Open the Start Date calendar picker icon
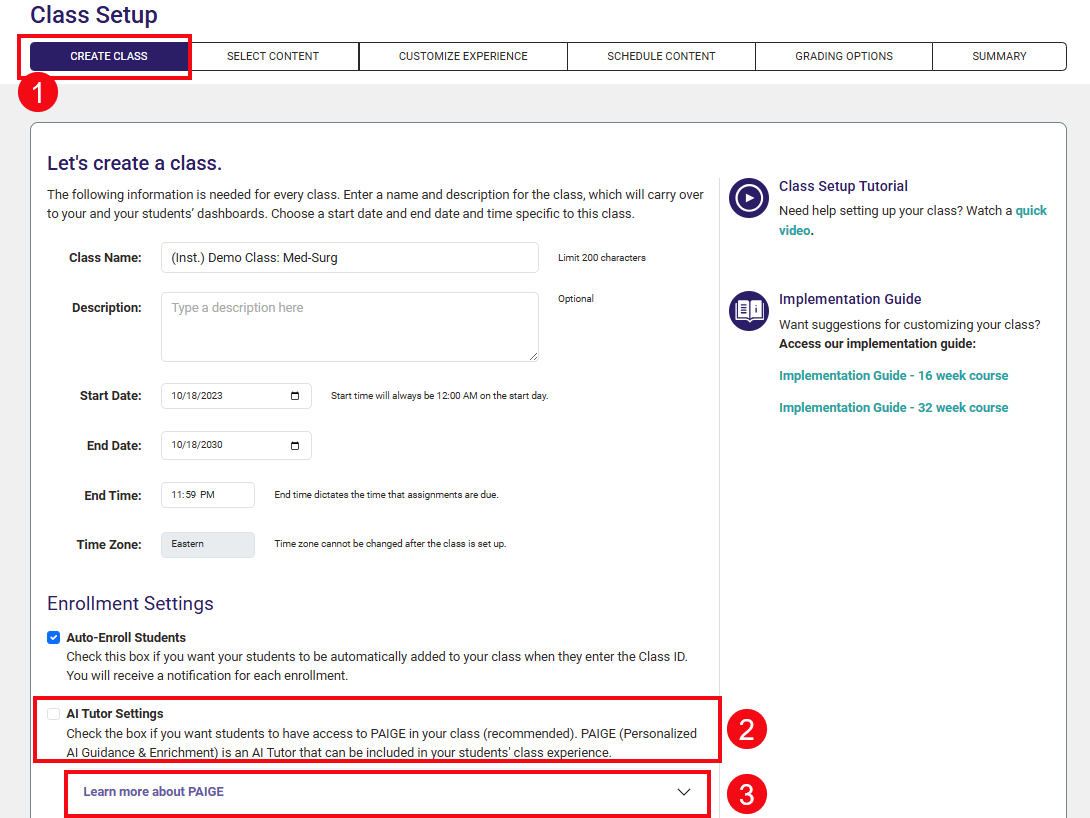 click(295, 396)
